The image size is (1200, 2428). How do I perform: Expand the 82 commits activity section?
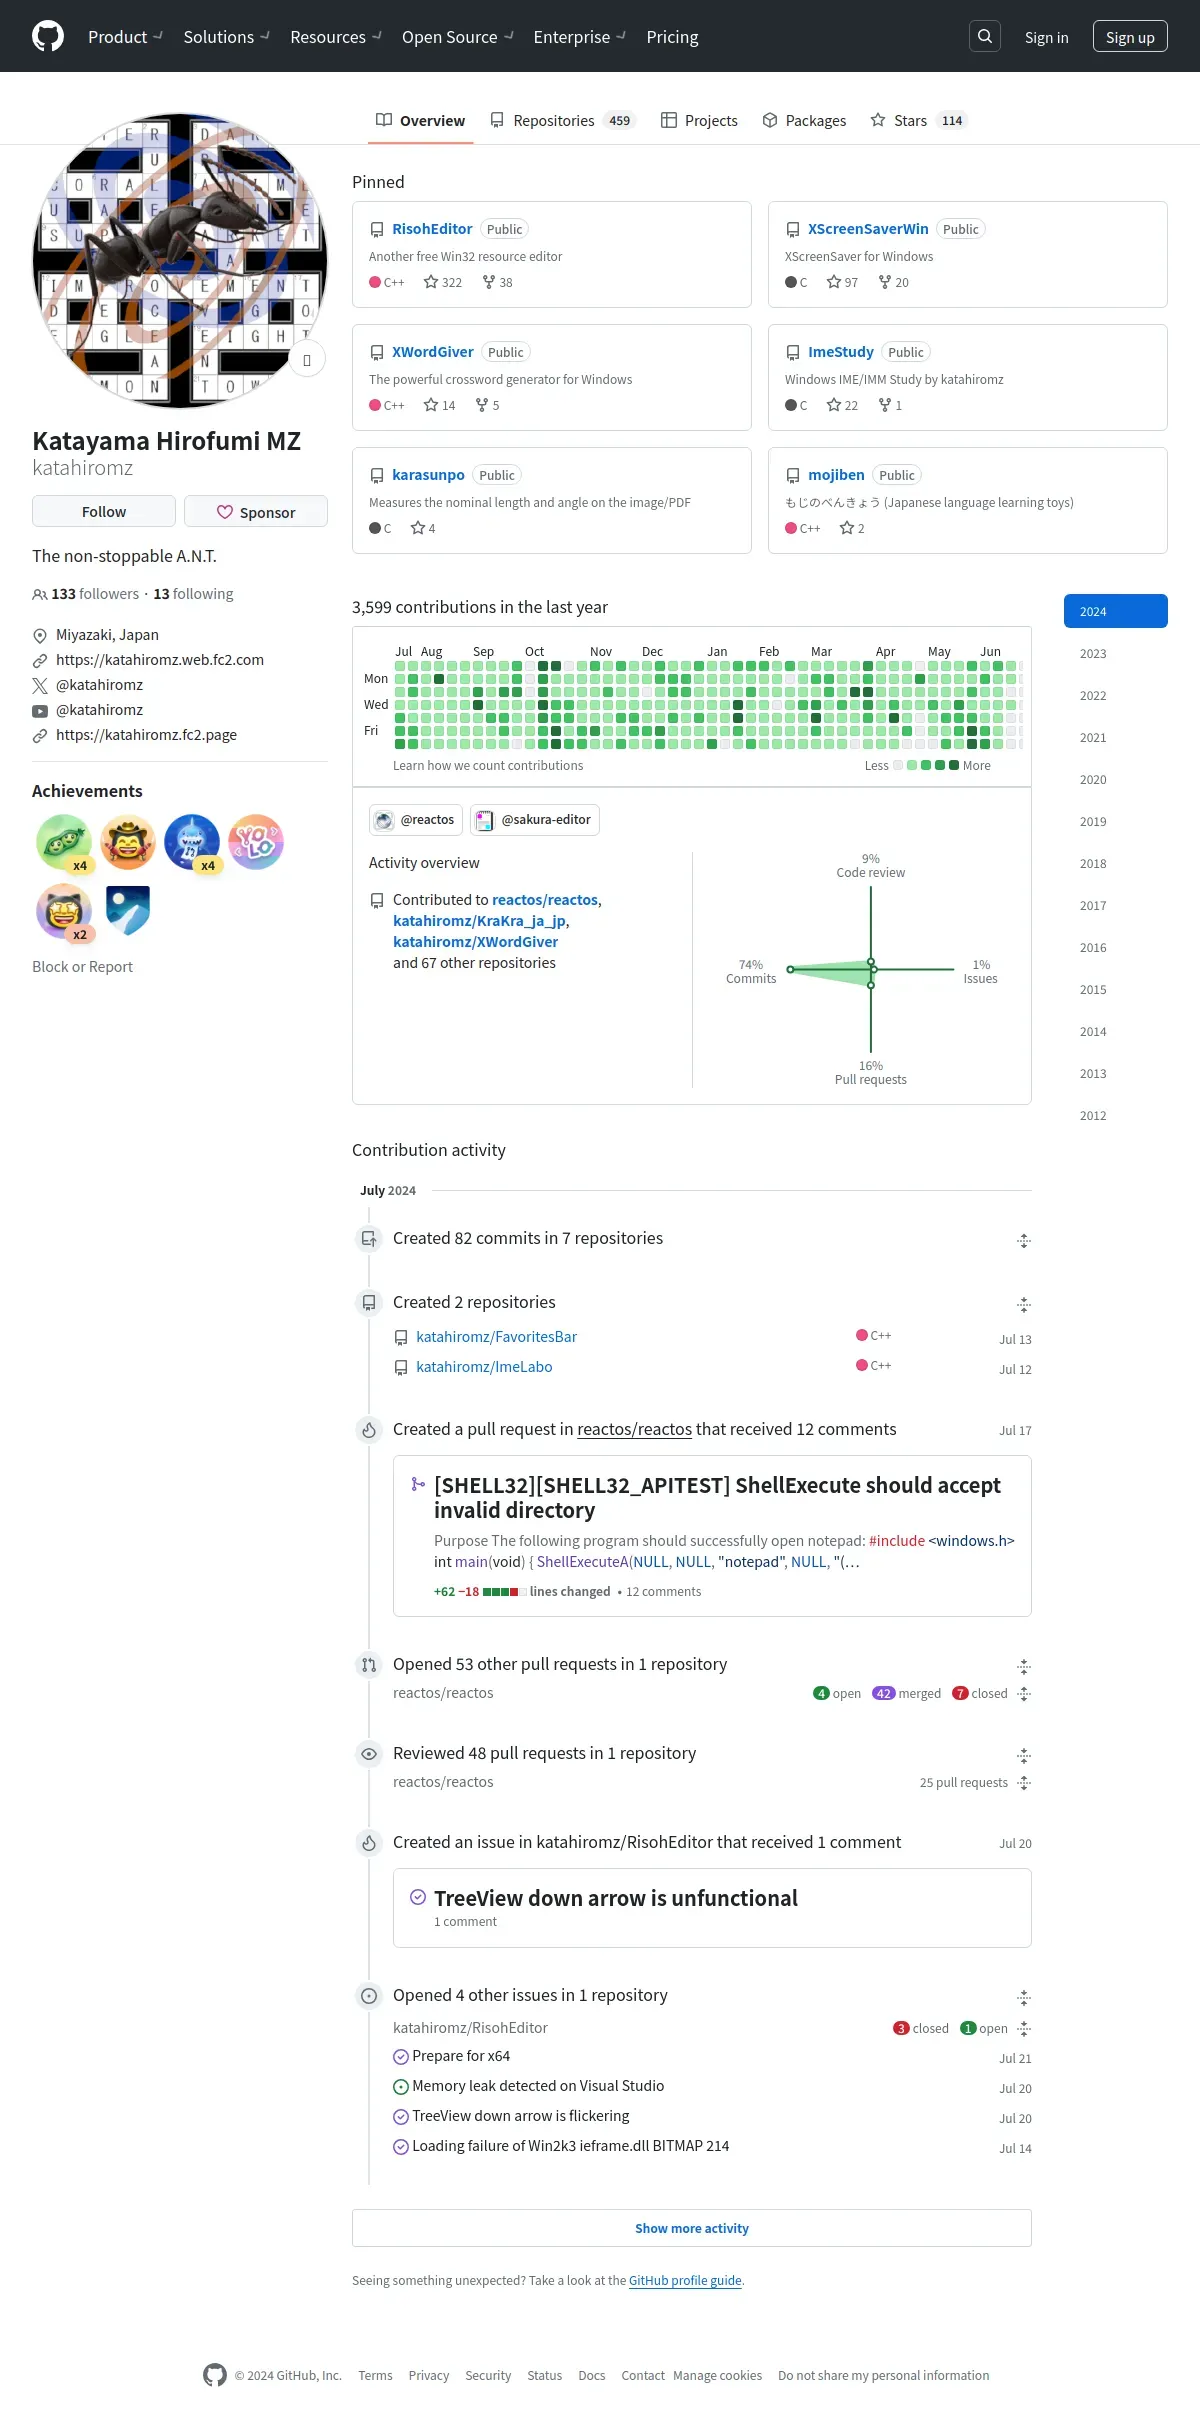click(1024, 1241)
